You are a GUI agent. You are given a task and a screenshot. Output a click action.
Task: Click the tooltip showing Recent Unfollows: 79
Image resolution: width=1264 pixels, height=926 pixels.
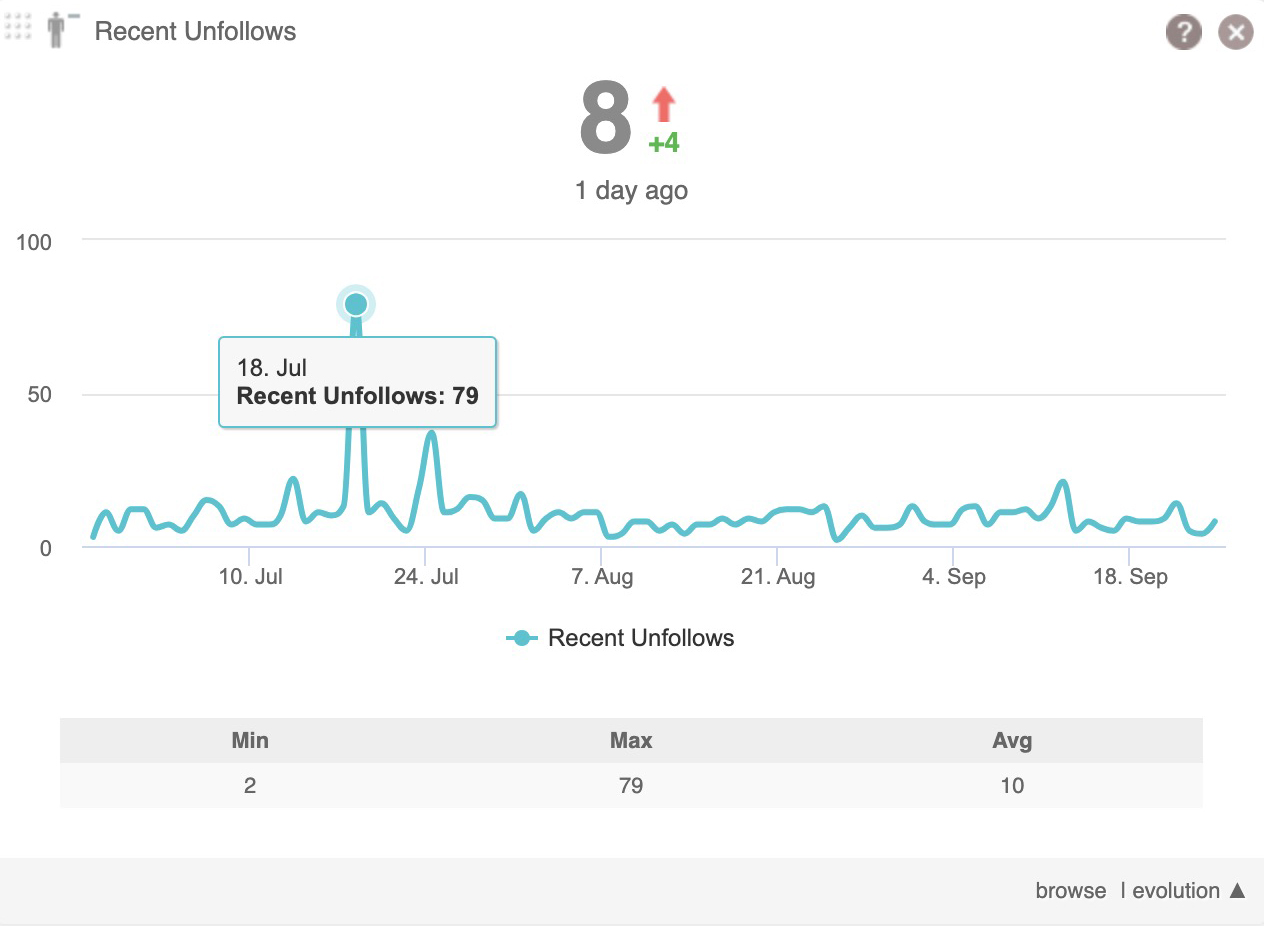pos(357,383)
